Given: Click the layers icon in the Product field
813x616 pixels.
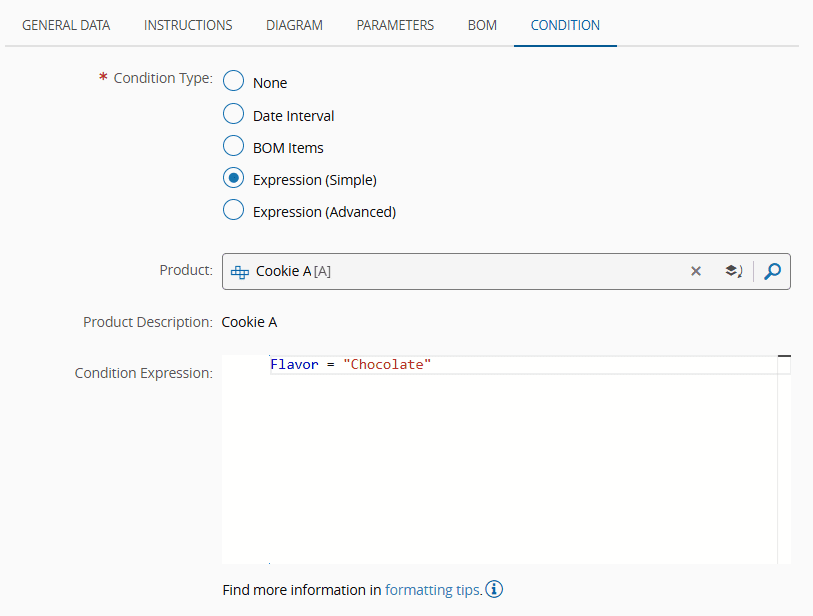Looking at the screenshot, I should (x=733, y=271).
